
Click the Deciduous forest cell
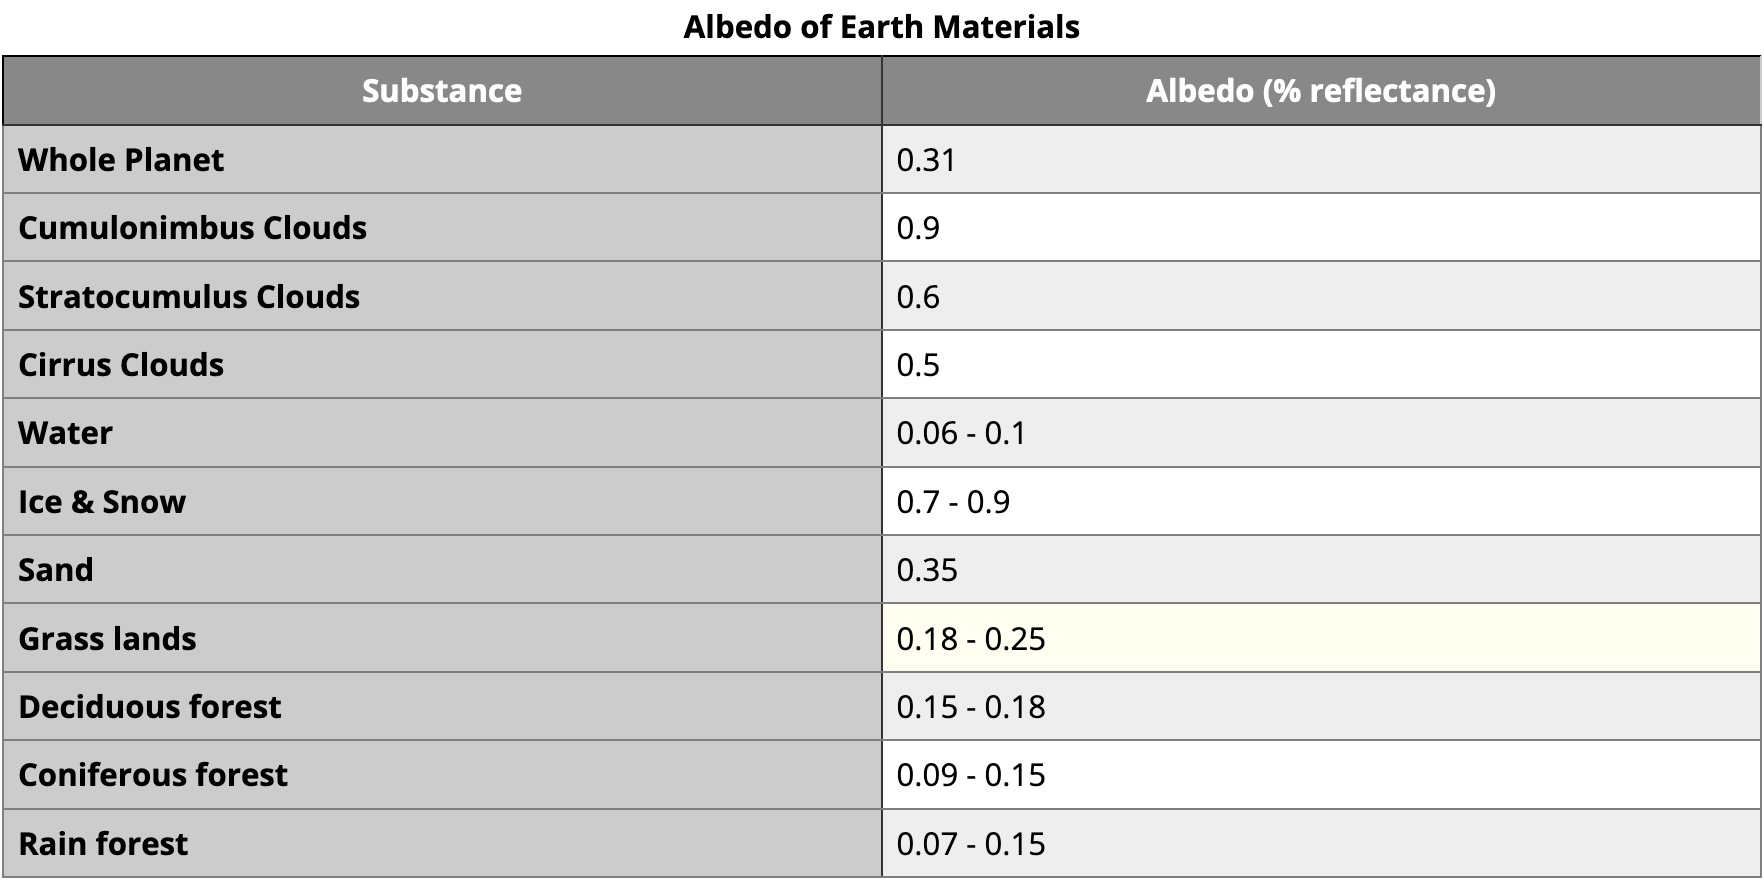(x=150, y=707)
